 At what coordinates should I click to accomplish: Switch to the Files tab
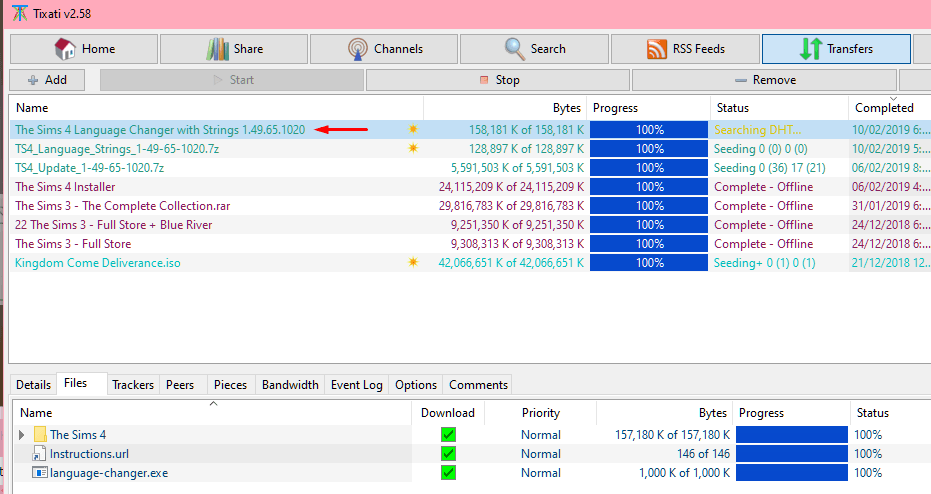75,383
